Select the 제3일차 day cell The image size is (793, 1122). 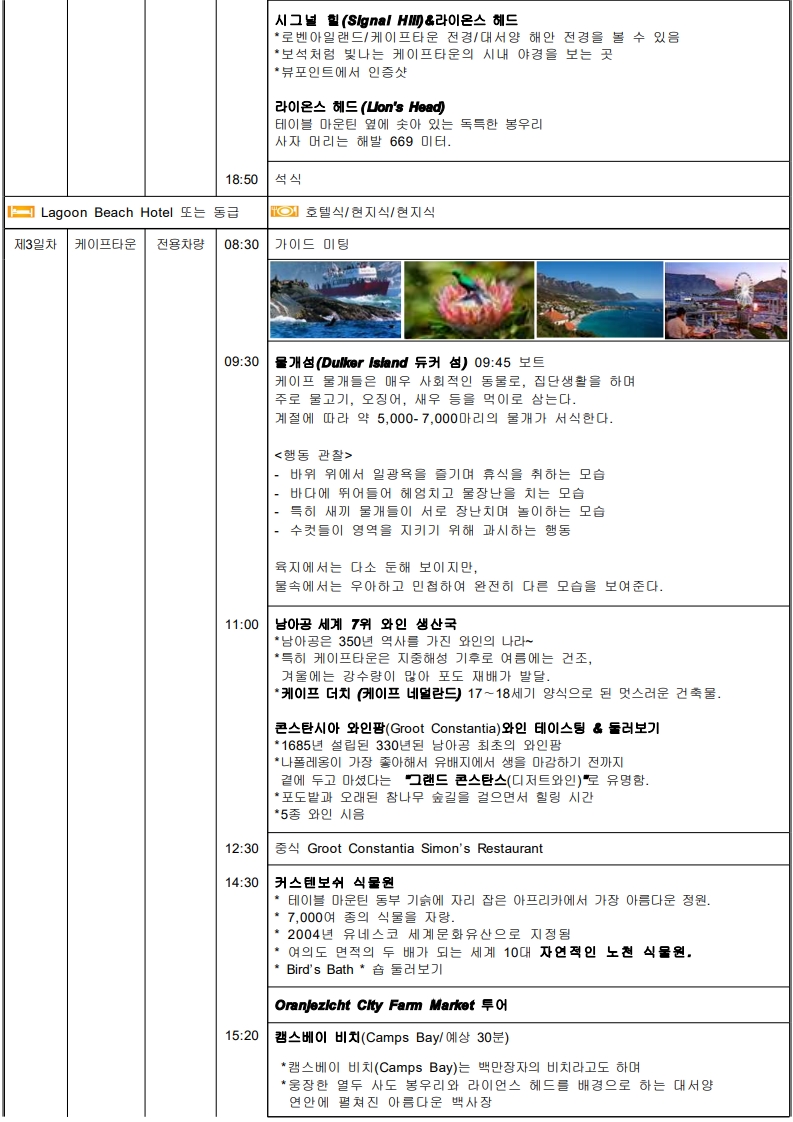pos(35,244)
